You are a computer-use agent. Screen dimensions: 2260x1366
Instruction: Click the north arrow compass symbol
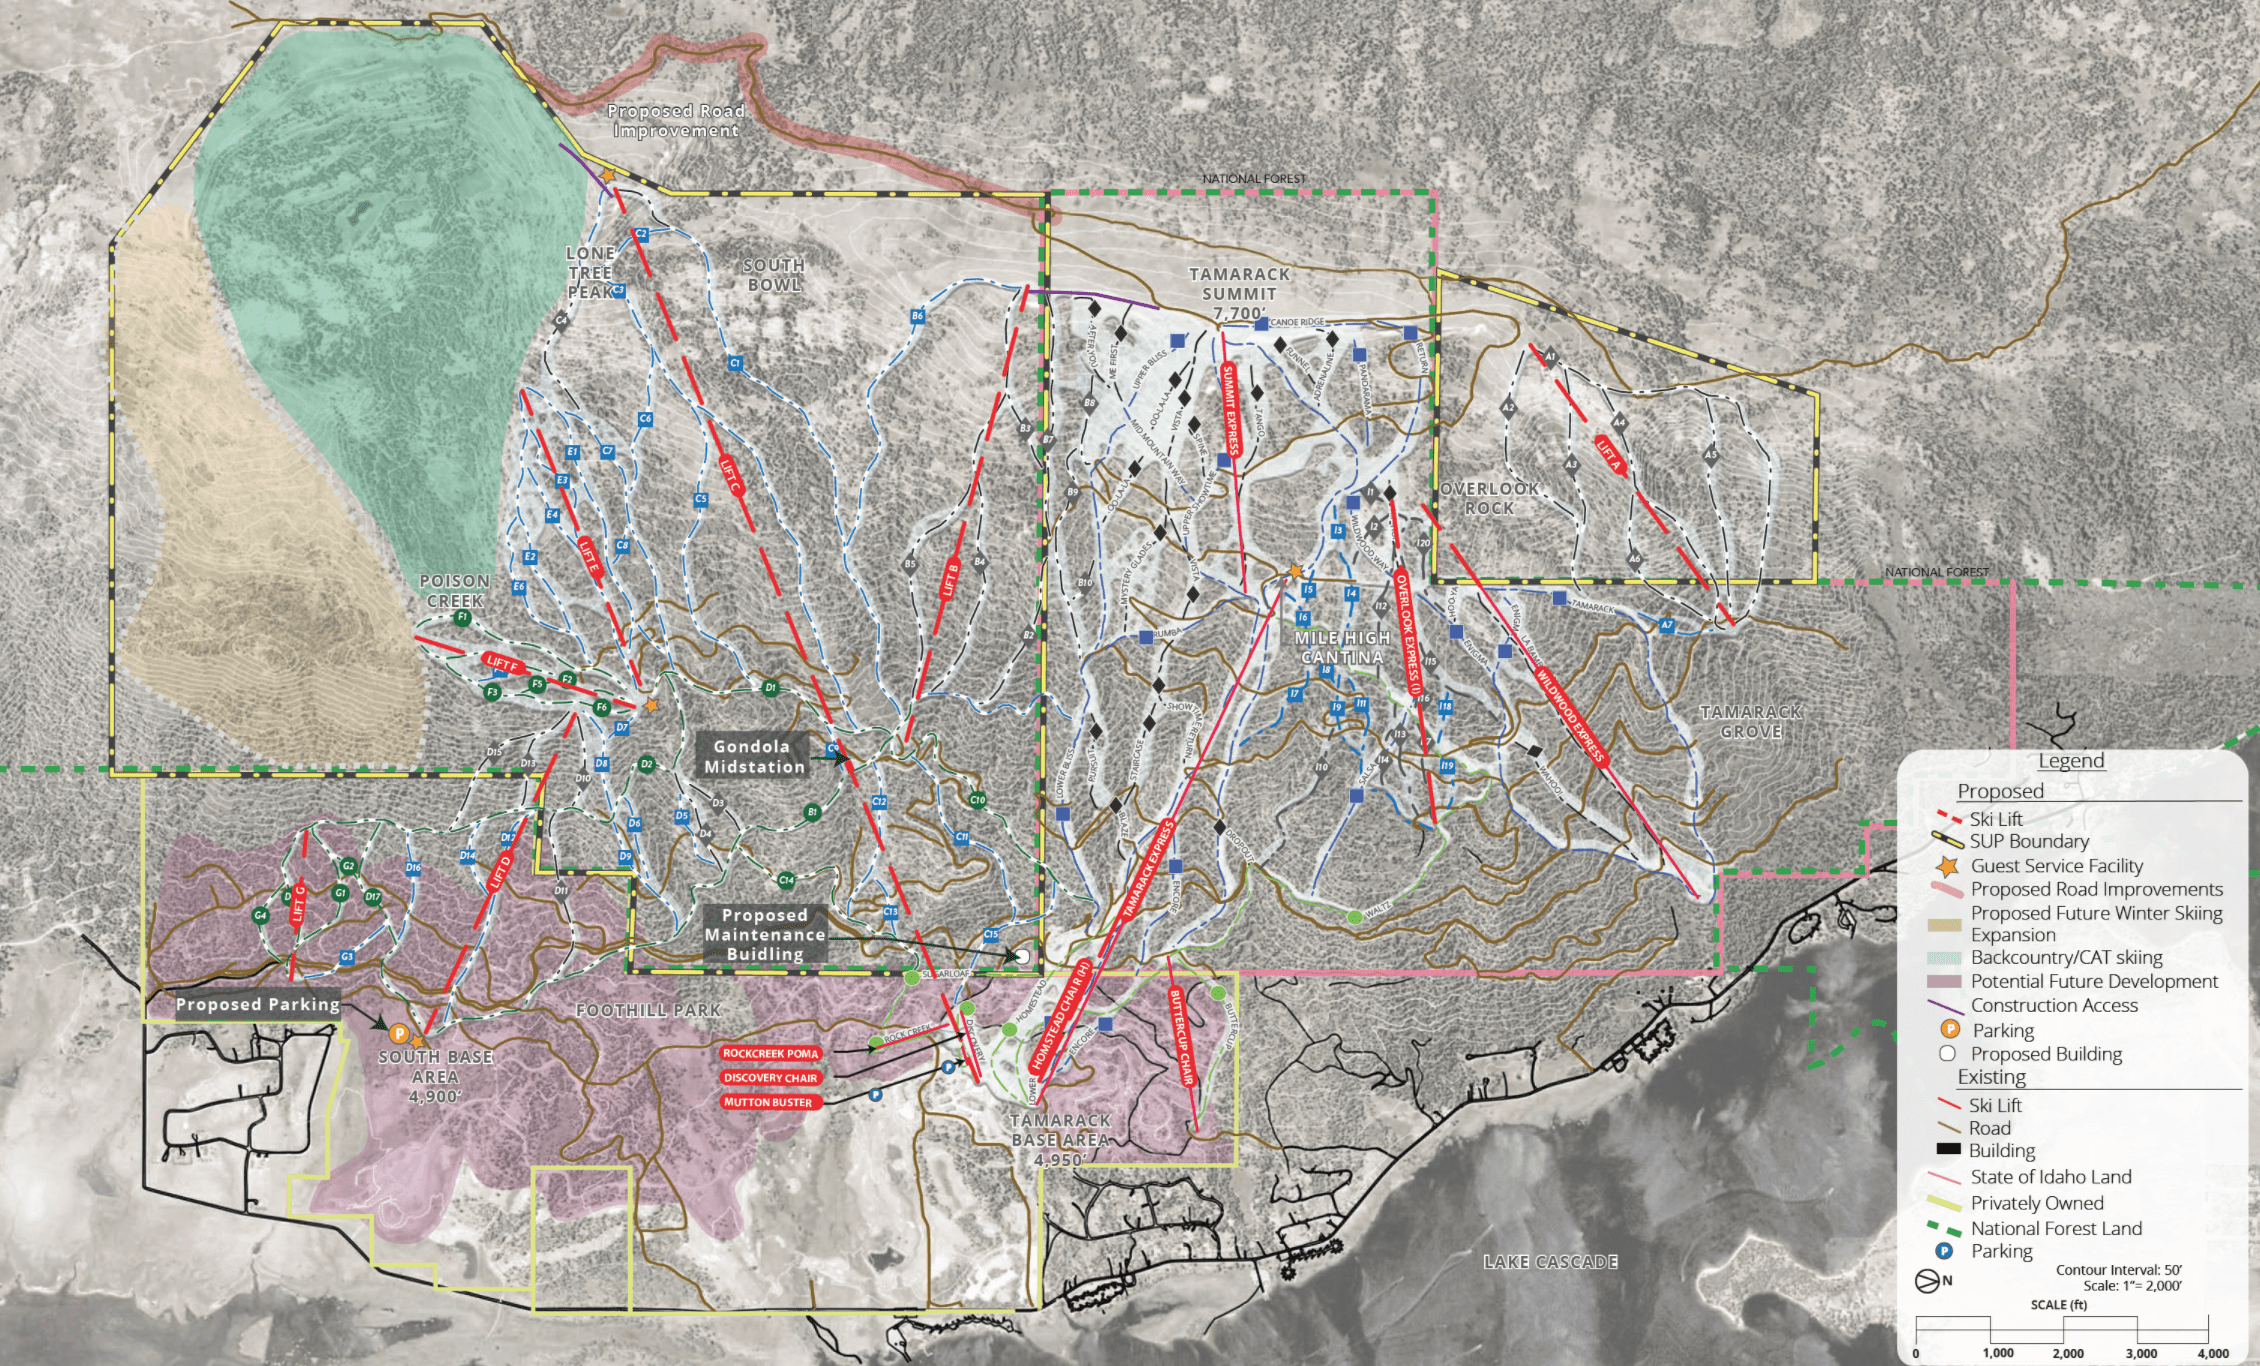pos(1925,1281)
